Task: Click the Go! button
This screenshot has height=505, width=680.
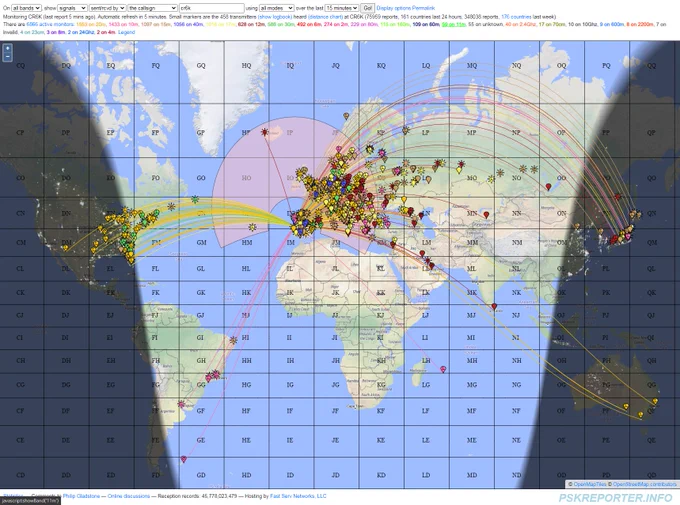Action: pyautogui.click(x=368, y=8)
